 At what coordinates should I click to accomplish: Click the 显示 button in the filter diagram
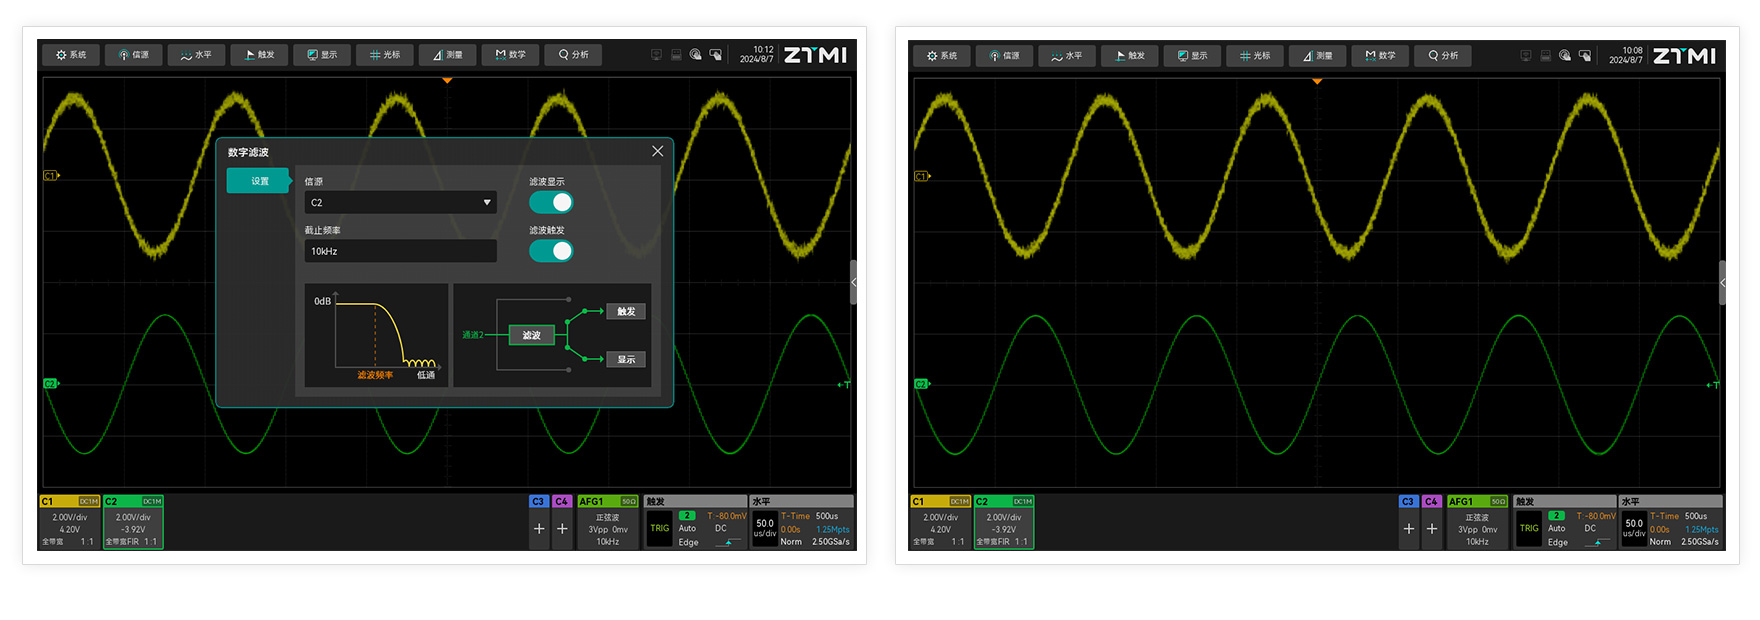tap(626, 359)
